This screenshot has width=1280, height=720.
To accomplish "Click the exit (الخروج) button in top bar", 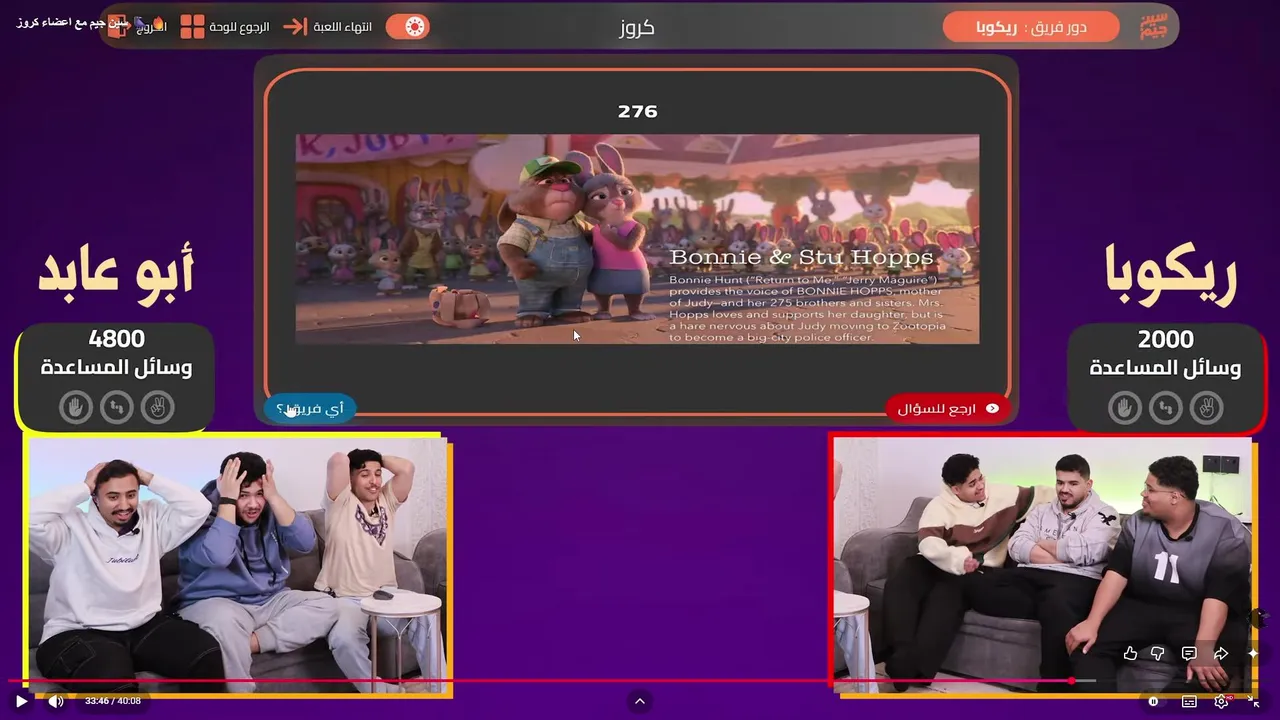I will [138, 27].
